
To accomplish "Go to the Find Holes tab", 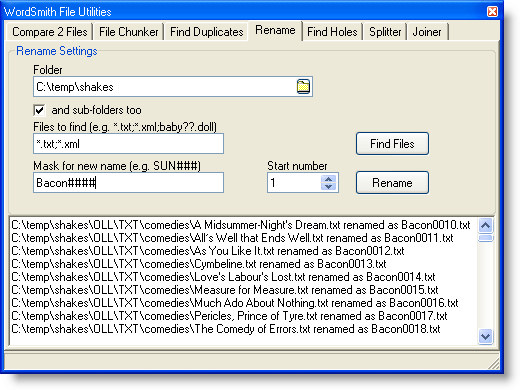I will (x=332, y=32).
